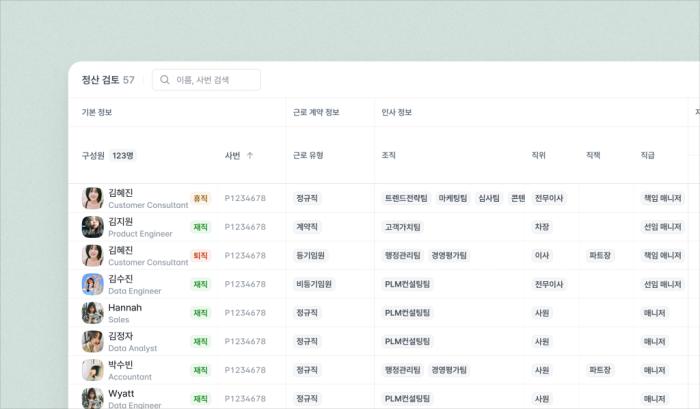Click the 계약직 tag
The width and height of the screenshot is (700, 409).
click(307, 227)
